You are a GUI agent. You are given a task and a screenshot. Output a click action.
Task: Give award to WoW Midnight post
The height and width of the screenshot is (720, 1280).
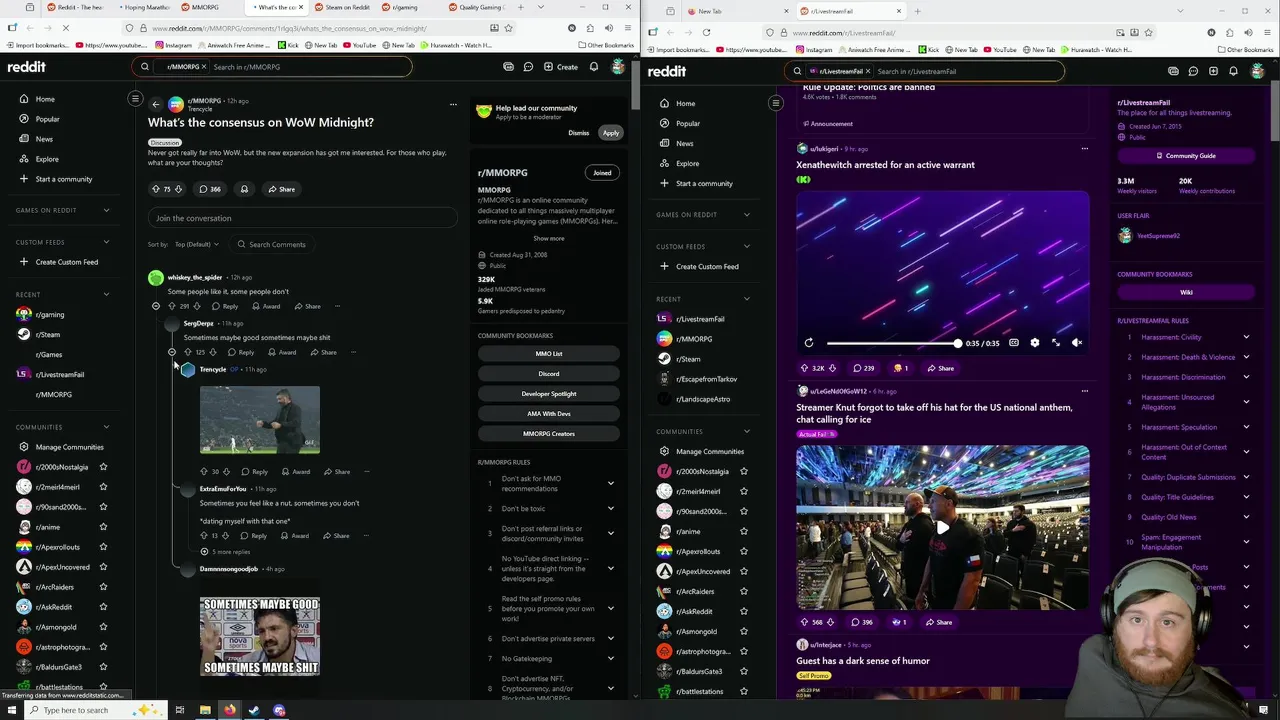click(244, 189)
